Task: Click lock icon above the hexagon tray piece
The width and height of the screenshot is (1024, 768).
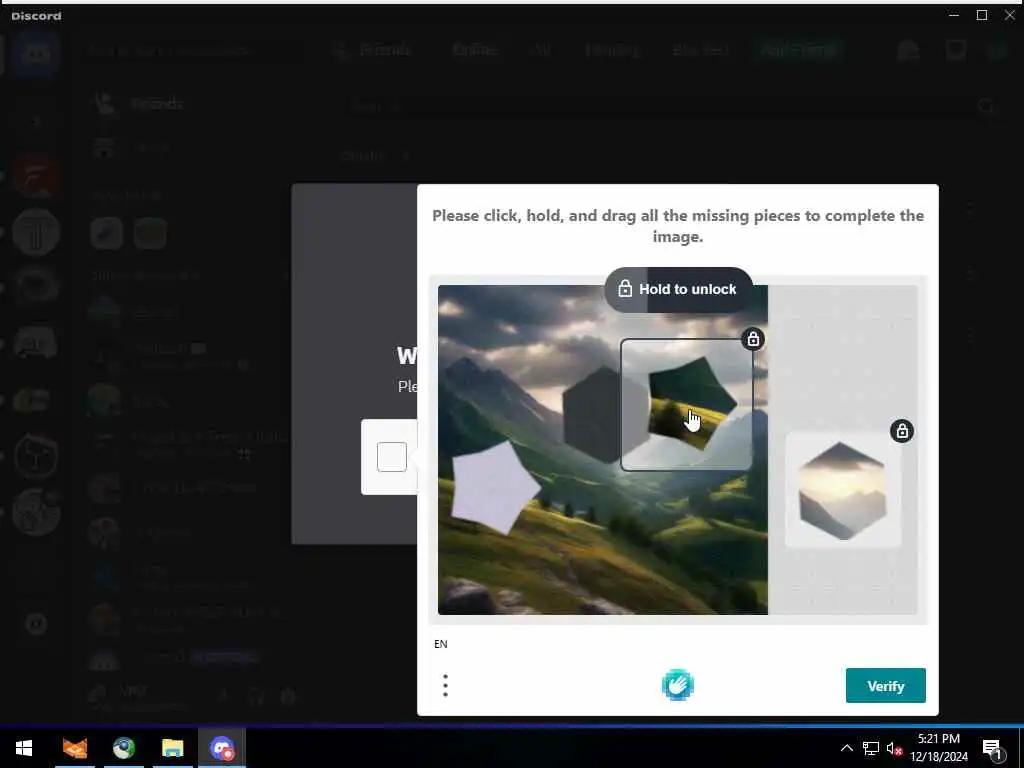Action: point(902,431)
